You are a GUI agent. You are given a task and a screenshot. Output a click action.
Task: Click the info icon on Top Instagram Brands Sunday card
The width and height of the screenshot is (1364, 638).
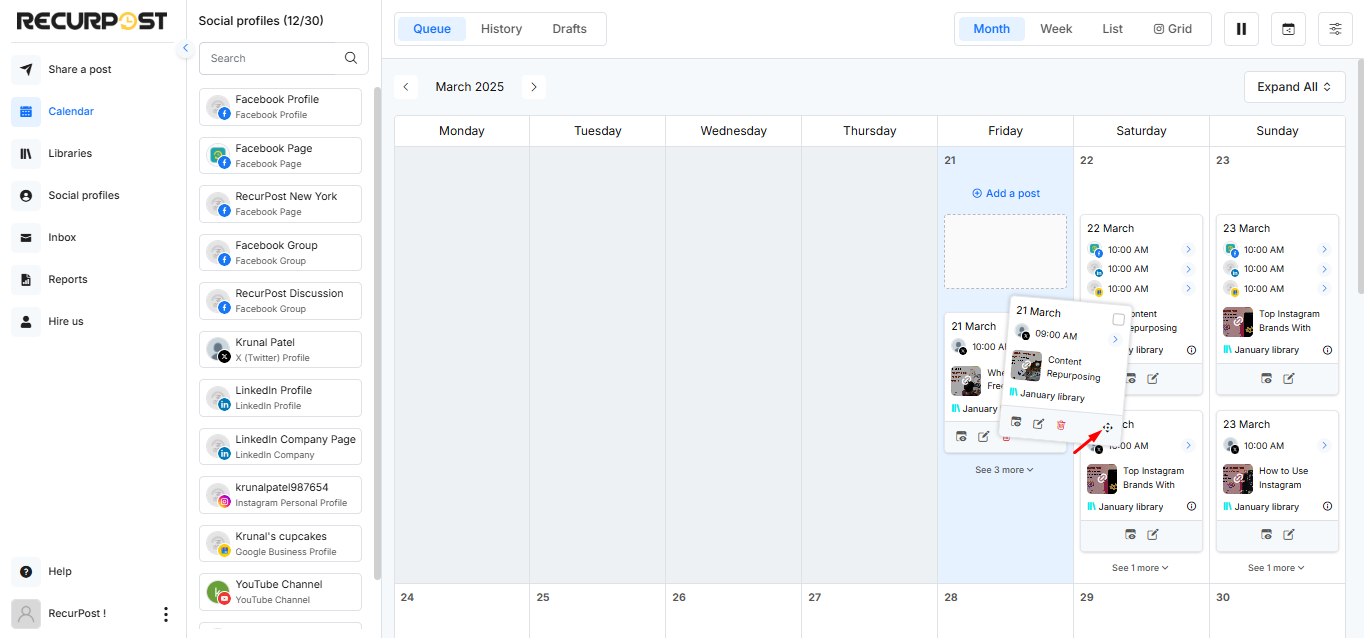pyautogui.click(x=1327, y=350)
